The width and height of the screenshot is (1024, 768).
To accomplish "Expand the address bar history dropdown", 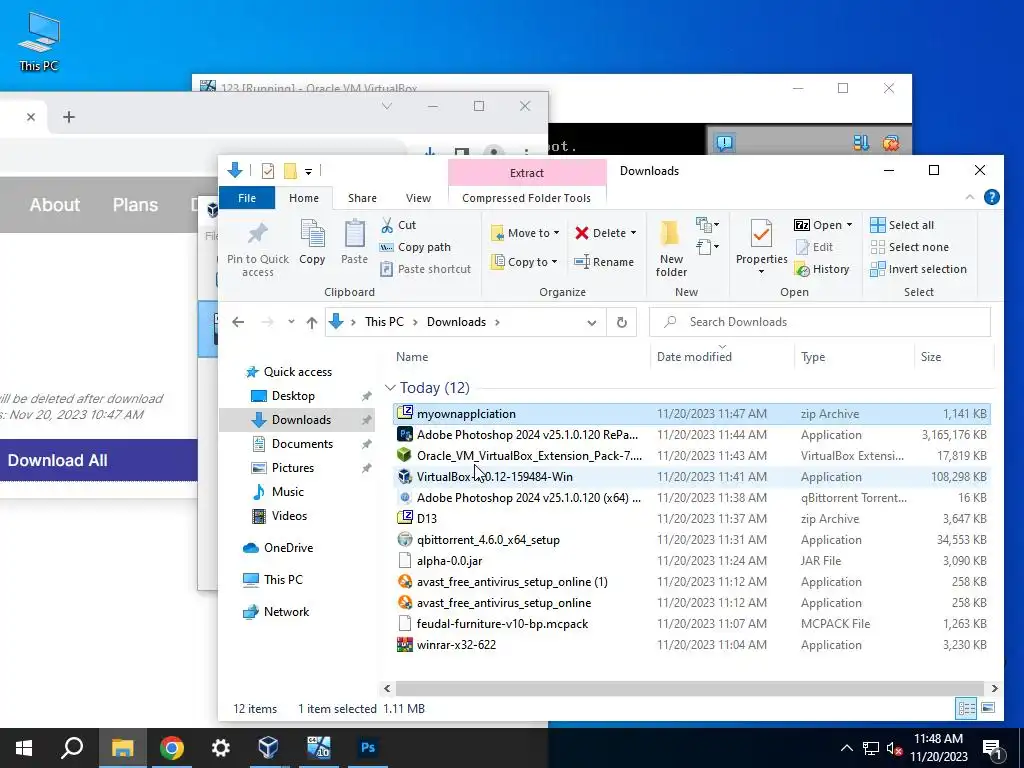I will (x=591, y=323).
